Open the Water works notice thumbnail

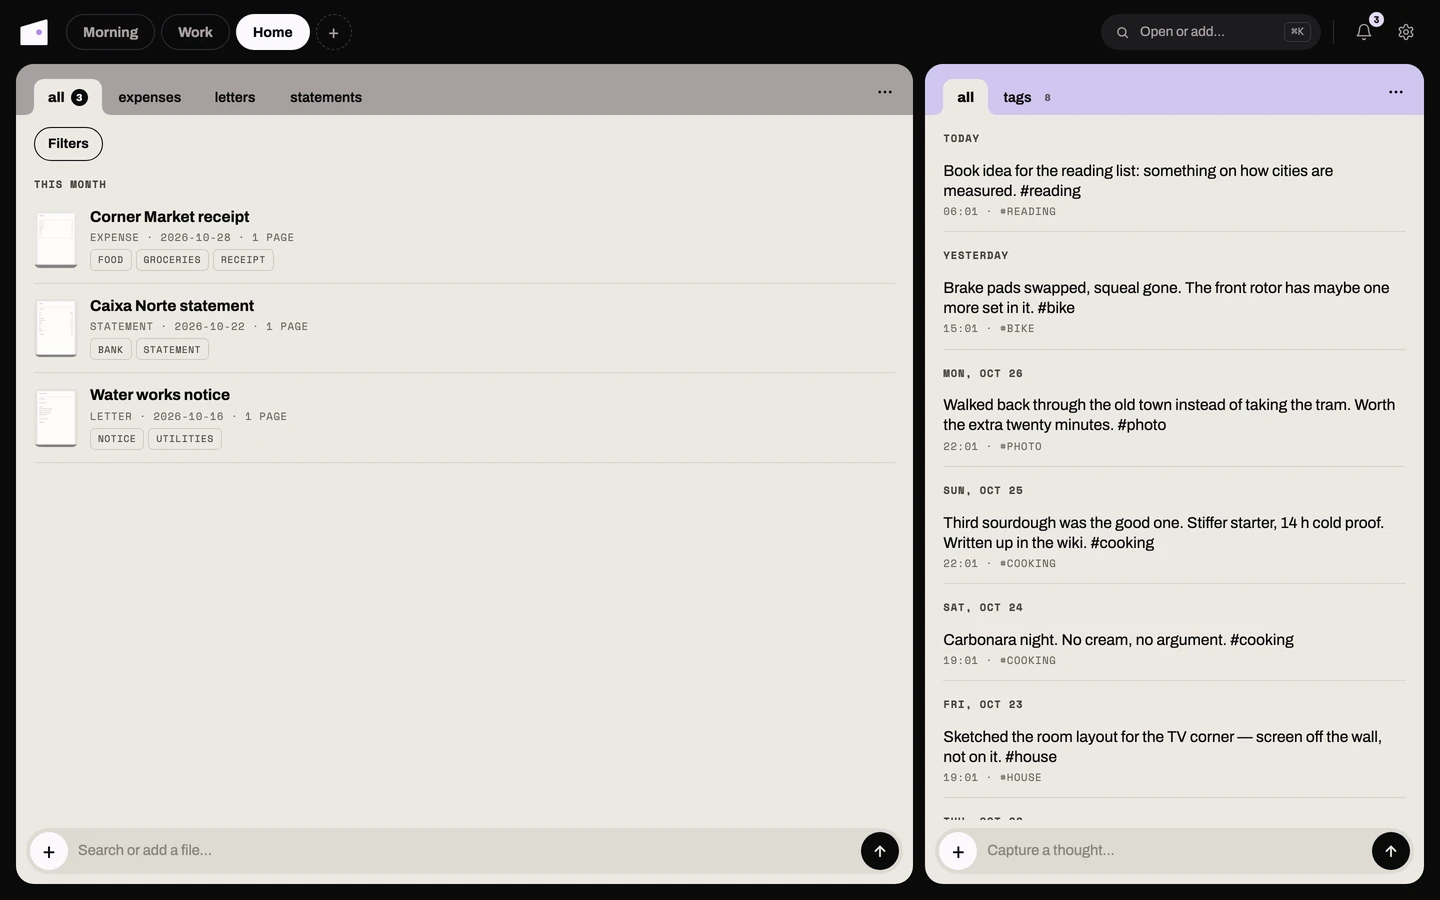(x=56, y=418)
